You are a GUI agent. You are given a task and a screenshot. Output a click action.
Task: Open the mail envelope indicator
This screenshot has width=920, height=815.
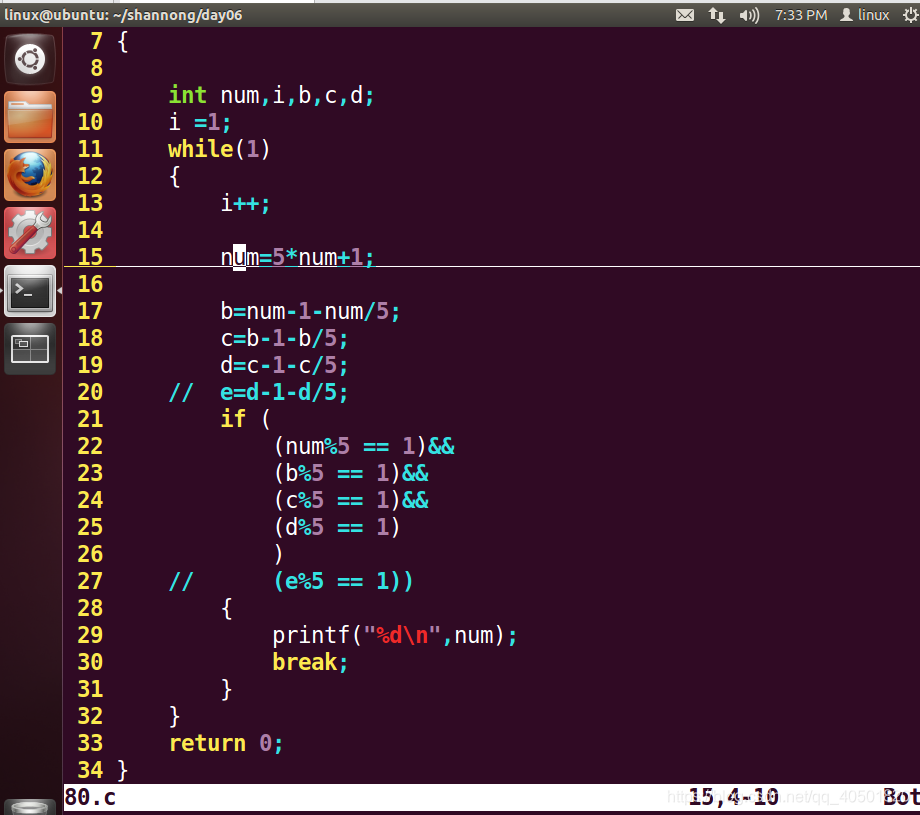click(x=685, y=15)
